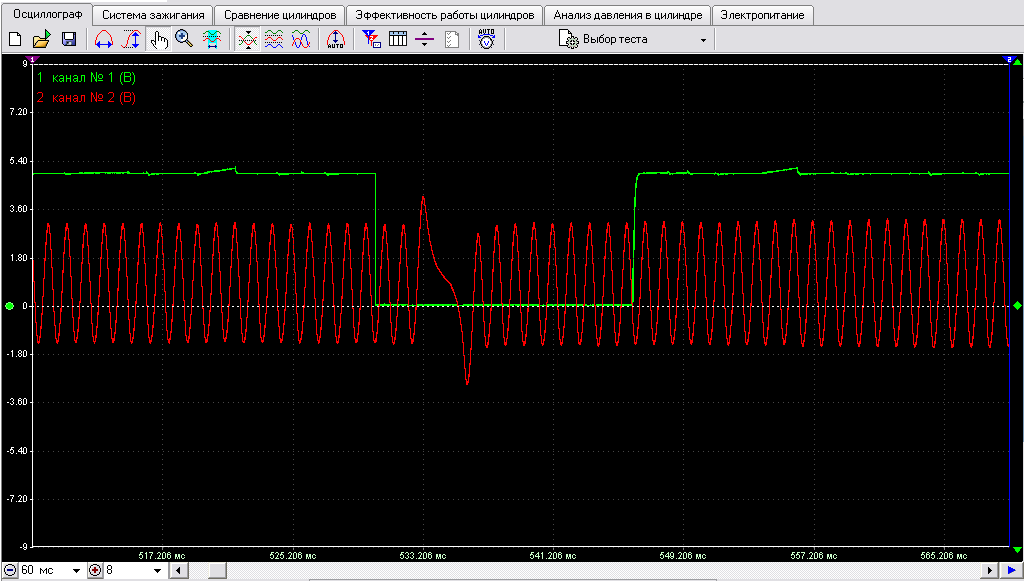Select the vertical measurement cursor tool
Screen dimensions: 1024x581
[131, 40]
